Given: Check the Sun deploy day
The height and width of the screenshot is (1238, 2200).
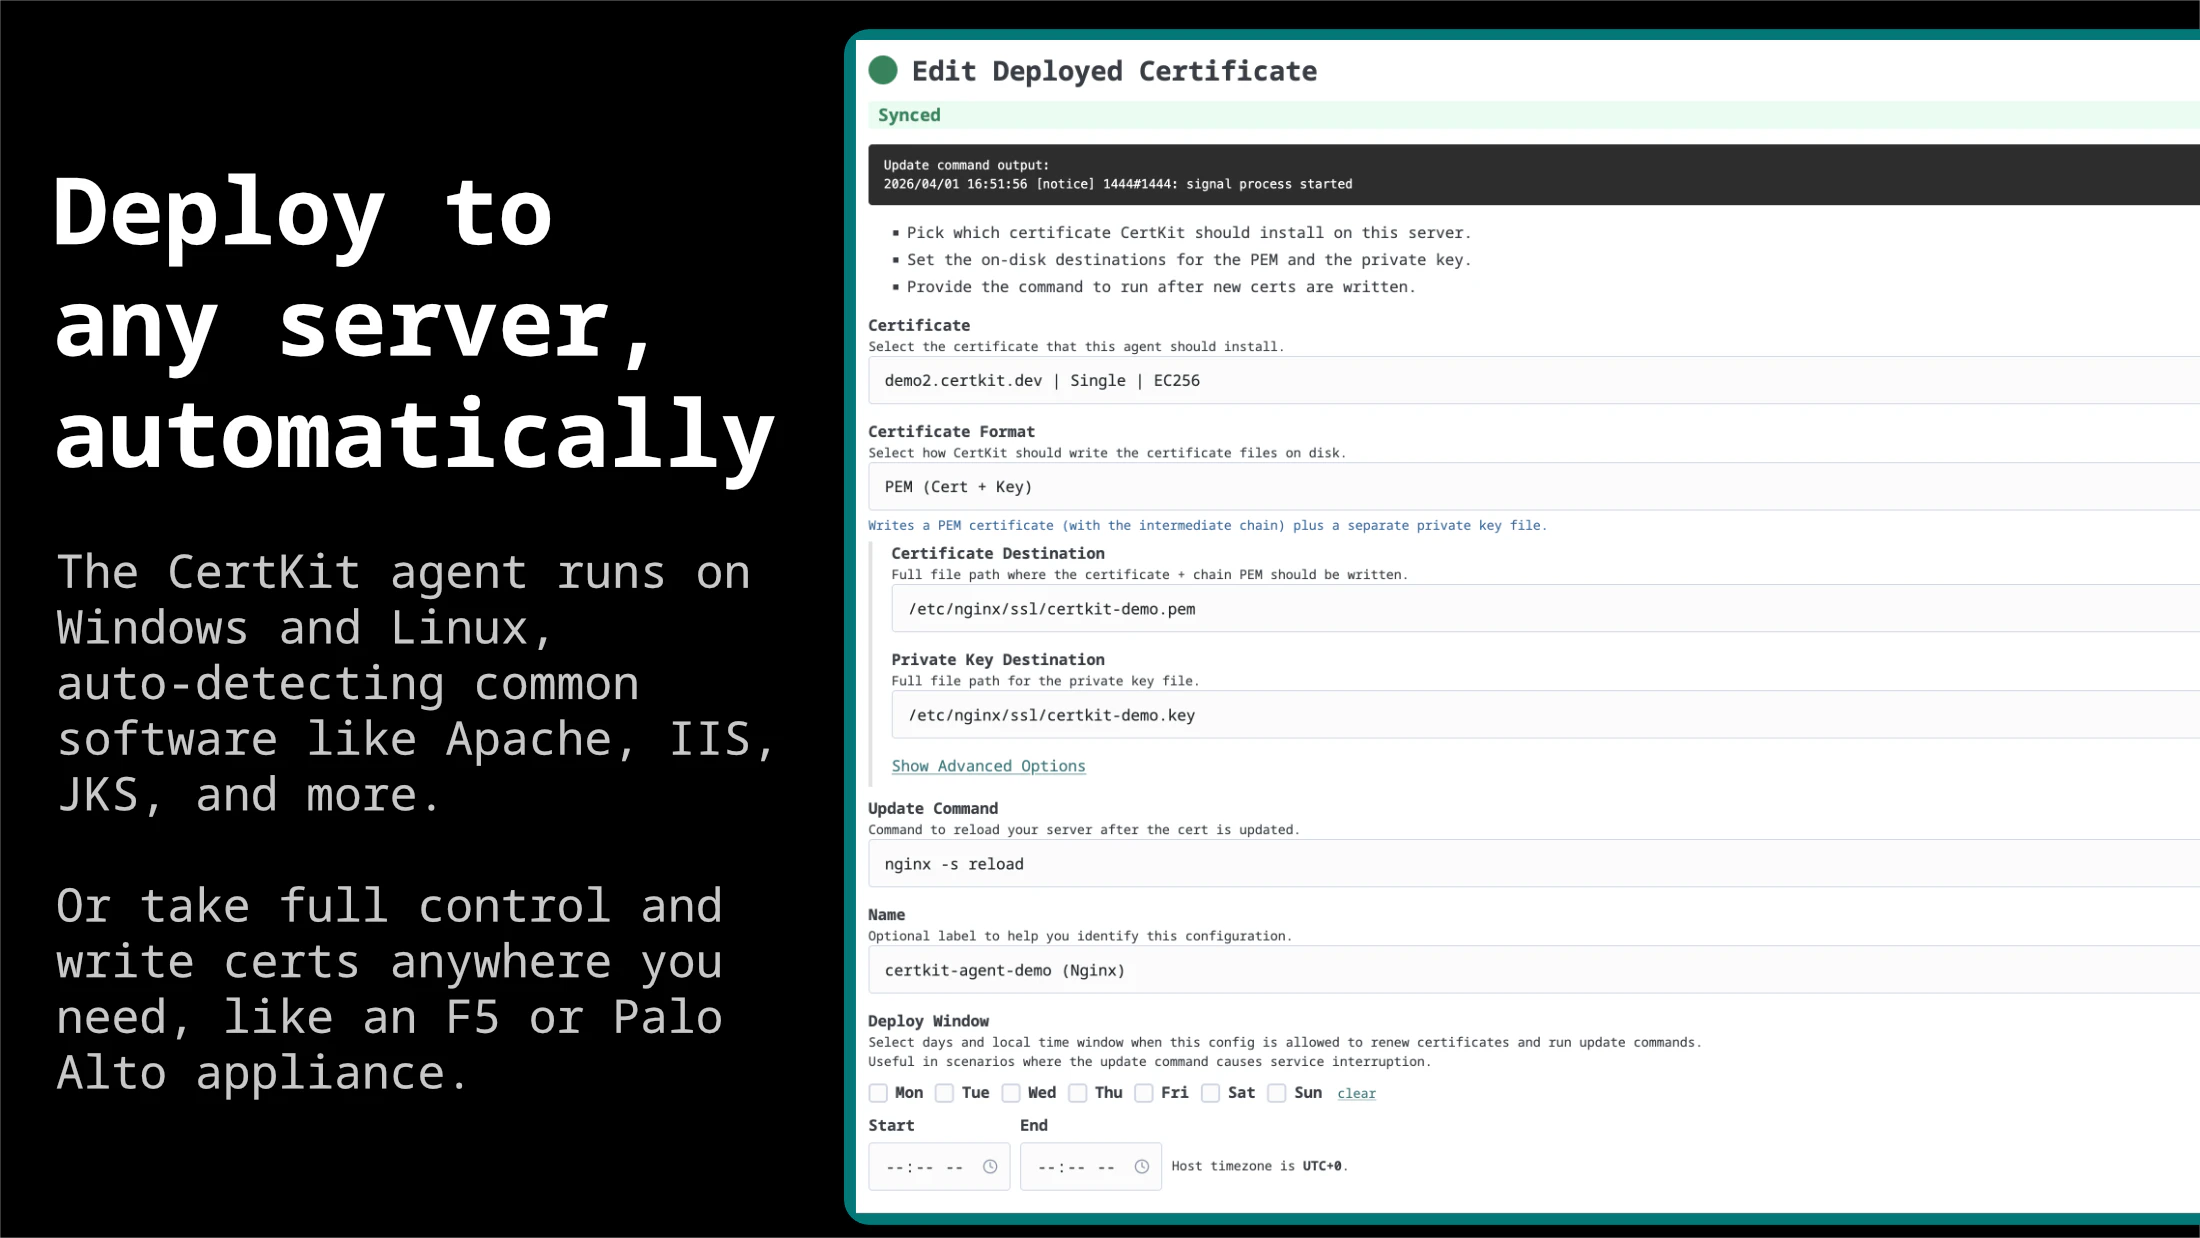Looking at the screenshot, I should pos(1277,1093).
